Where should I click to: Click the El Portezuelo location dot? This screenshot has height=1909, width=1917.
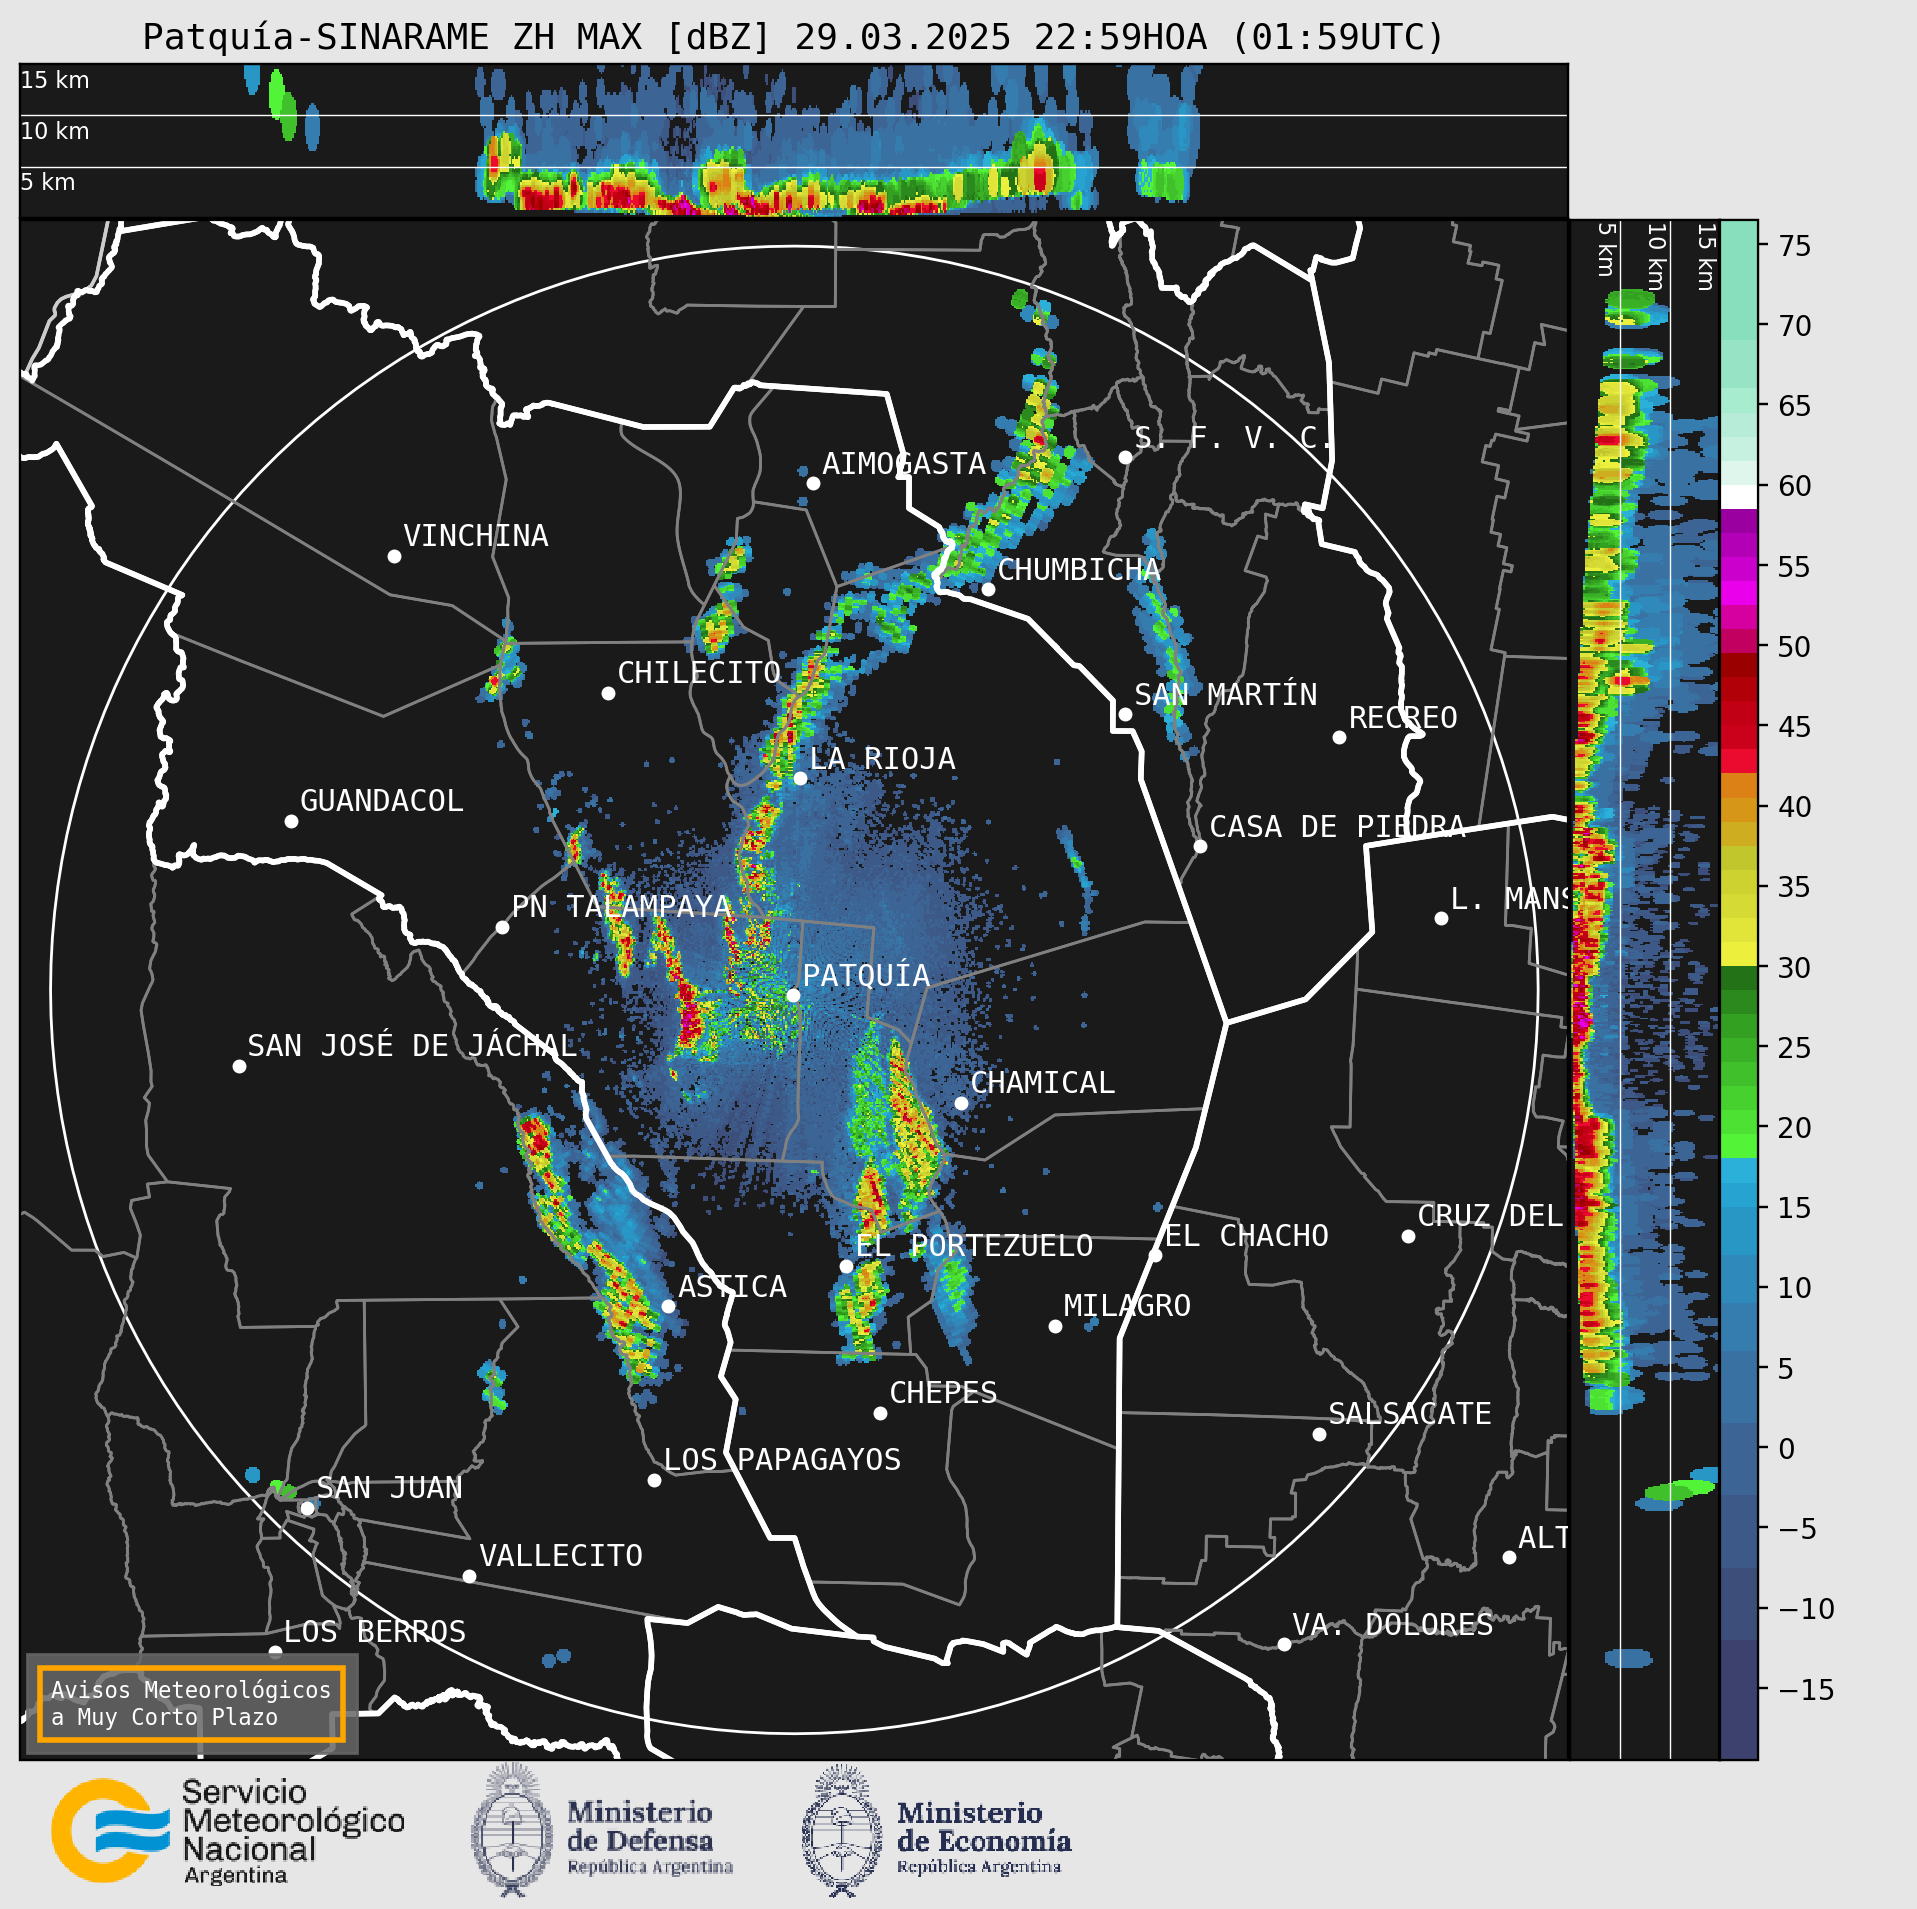tap(846, 1266)
